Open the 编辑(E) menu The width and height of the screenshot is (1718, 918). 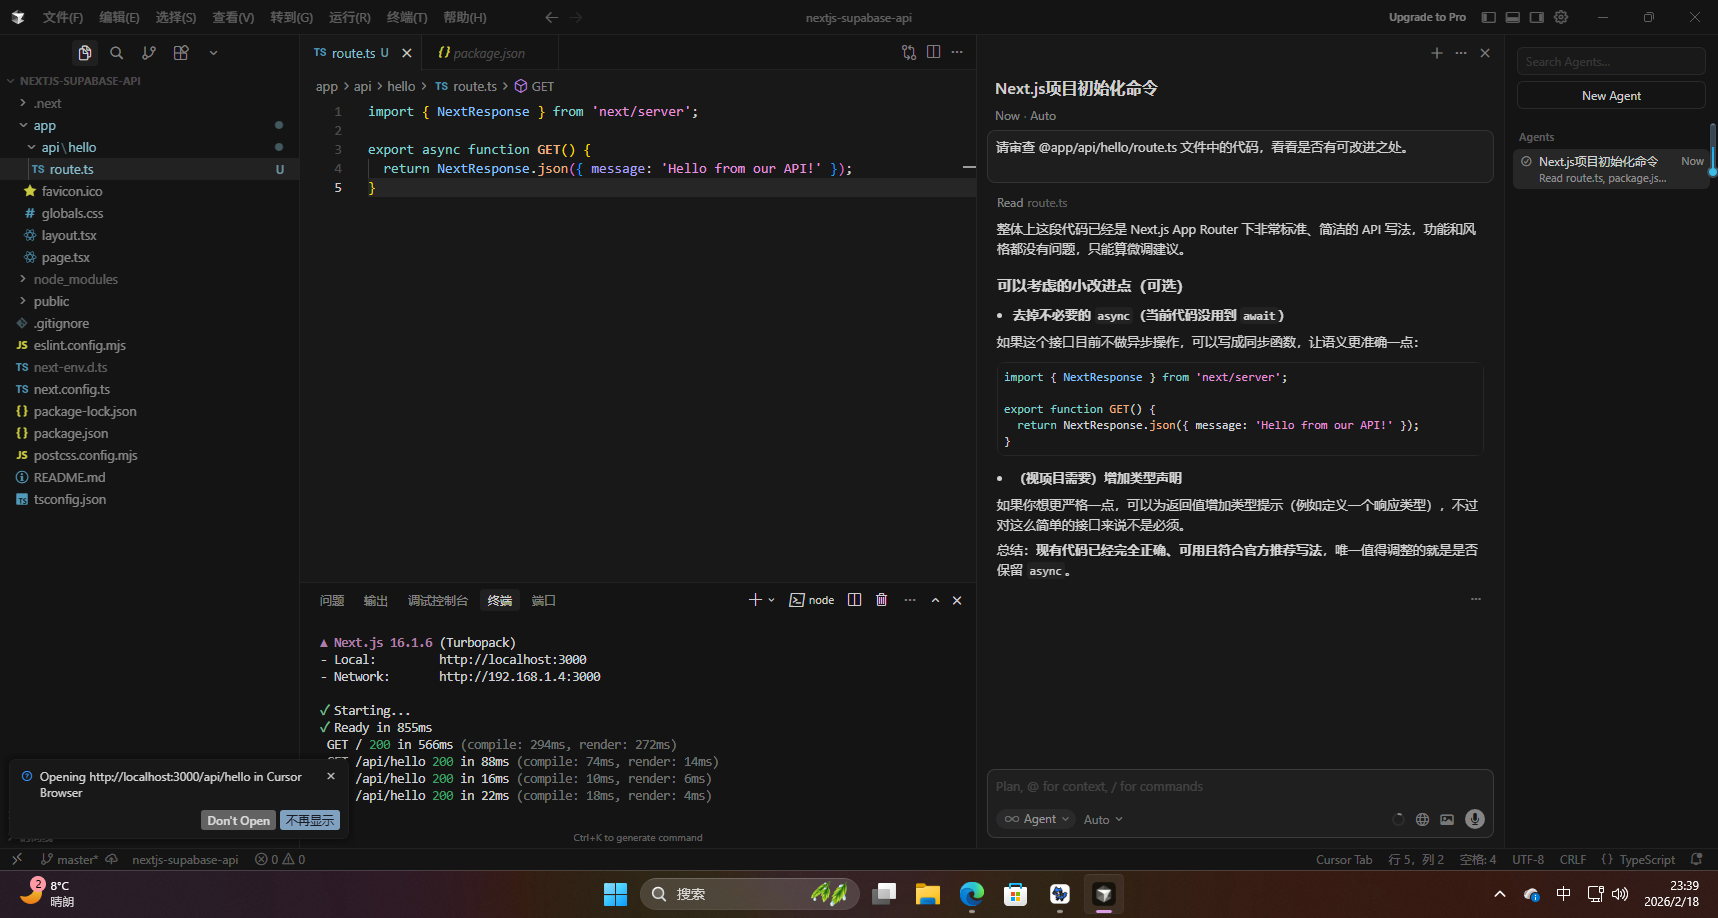click(x=119, y=17)
